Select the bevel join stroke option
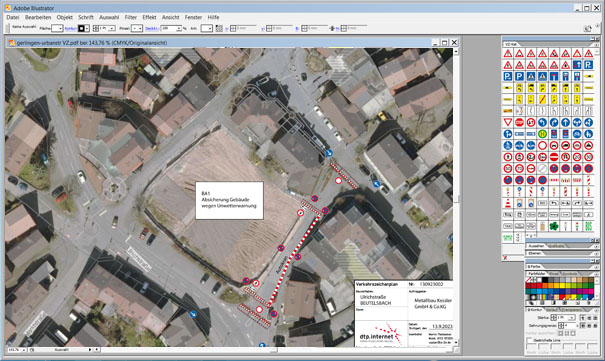This screenshot has width=605, height=361. click(x=595, y=326)
